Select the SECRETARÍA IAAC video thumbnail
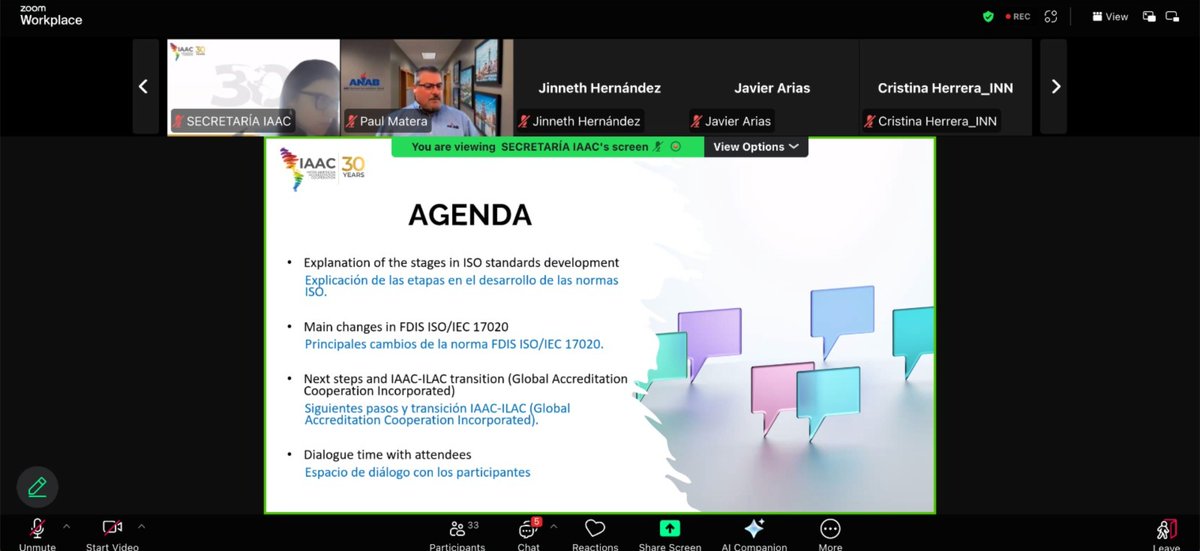Image resolution: width=1200 pixels, height=551 pixels. (x=253, y=87)
